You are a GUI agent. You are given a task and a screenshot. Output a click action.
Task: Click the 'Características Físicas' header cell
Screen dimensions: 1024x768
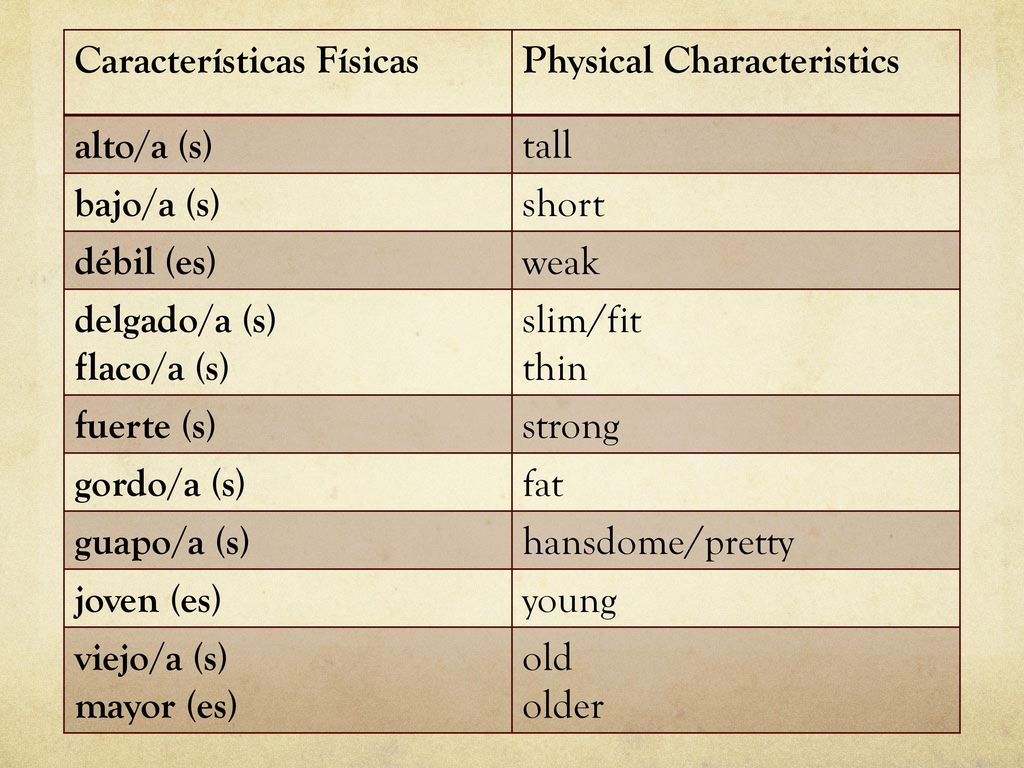pos(288,72)
